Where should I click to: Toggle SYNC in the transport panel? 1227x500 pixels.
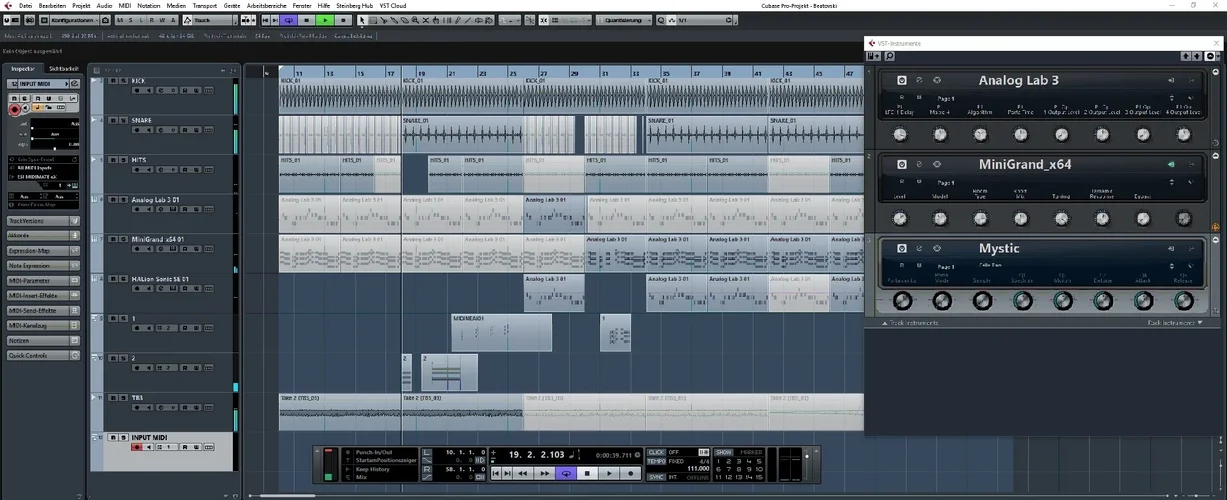(x=656, y=477)
